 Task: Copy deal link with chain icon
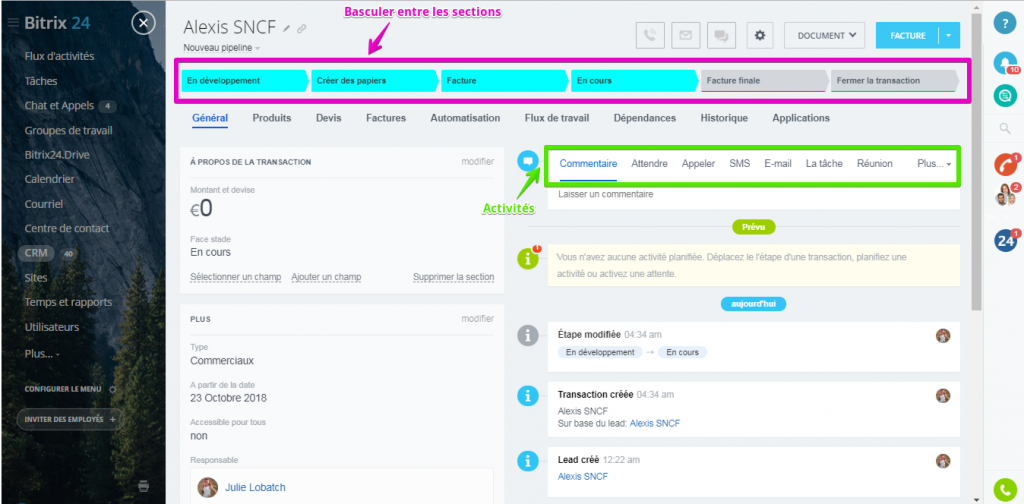pyautogui.click(x=301, y=29)
